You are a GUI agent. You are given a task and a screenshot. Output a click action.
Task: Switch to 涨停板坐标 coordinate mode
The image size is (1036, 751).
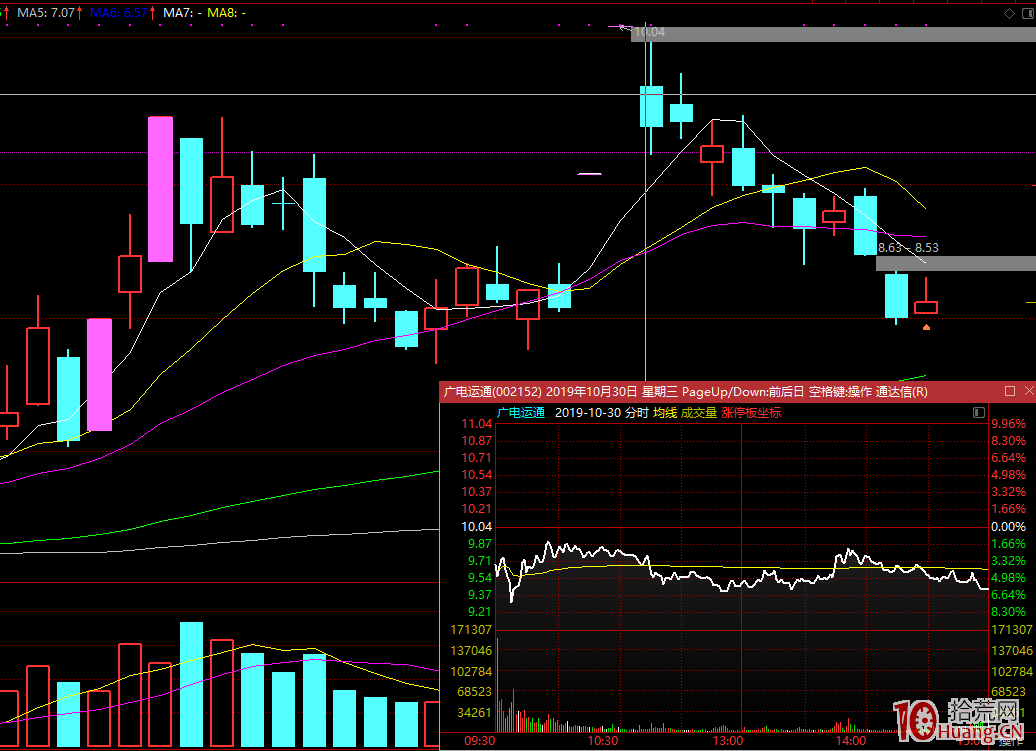tap(751, 412)
